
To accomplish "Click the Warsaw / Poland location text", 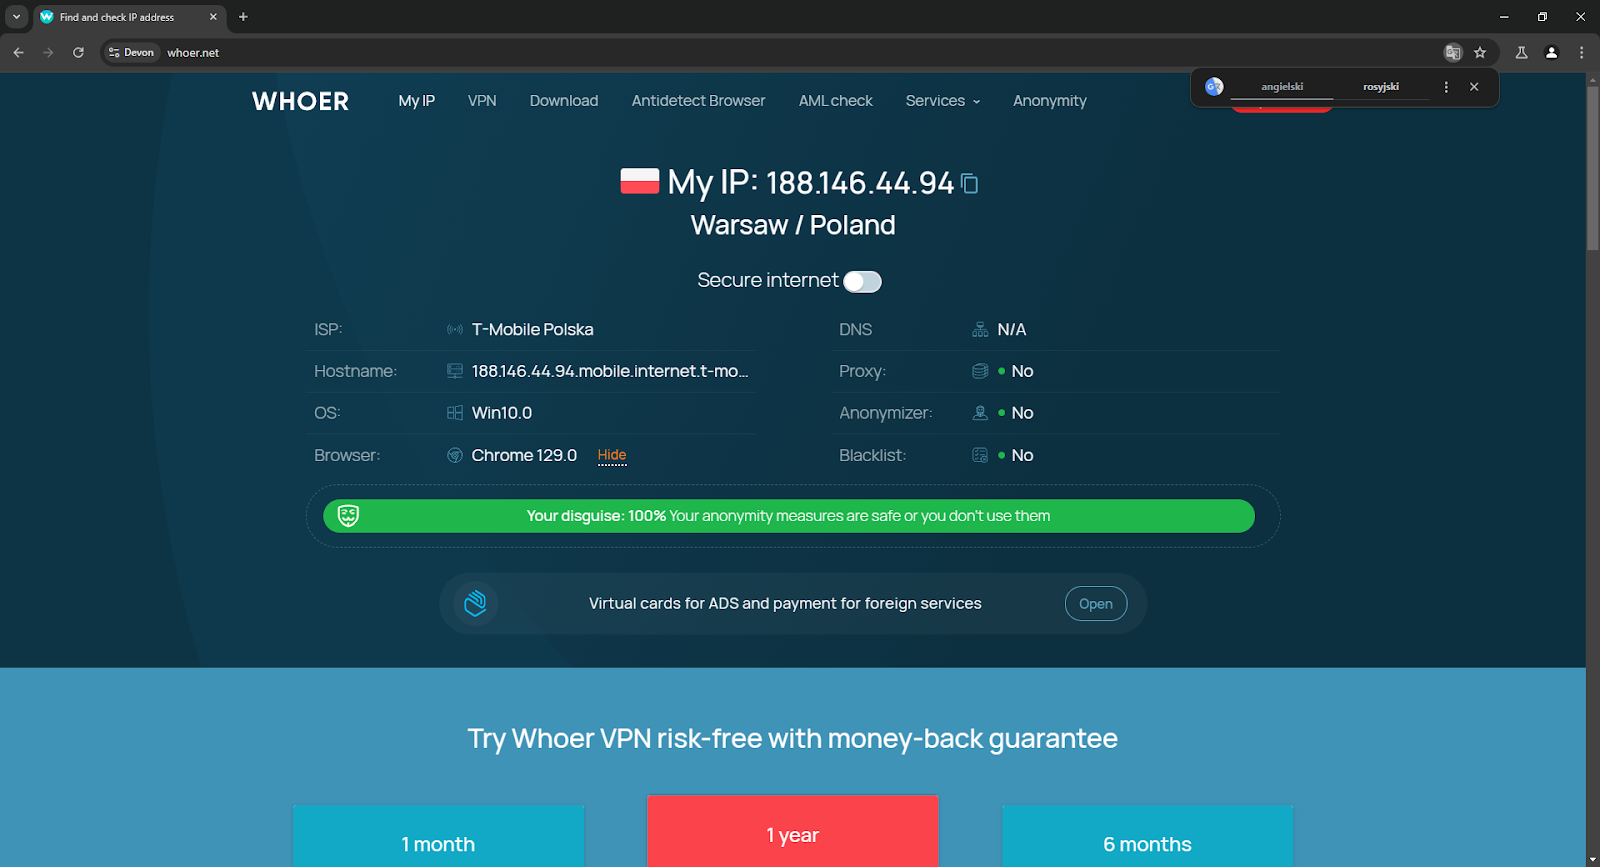I will 793,225.
